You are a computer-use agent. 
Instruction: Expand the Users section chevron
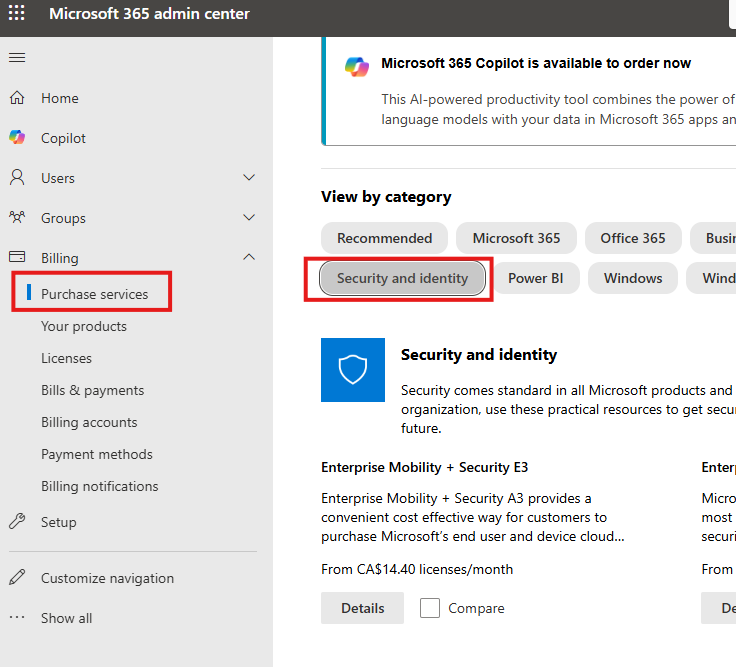(x=249, y=177)
